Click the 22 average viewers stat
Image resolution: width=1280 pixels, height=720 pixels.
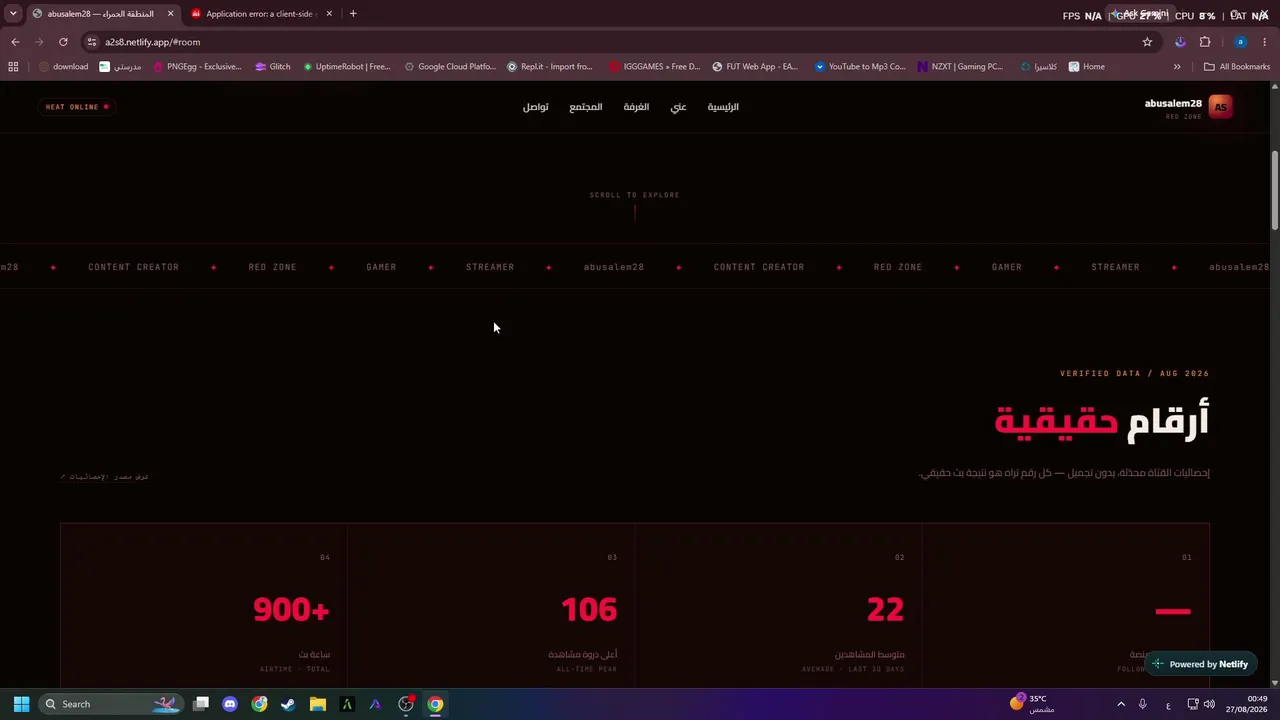[885, 609]
